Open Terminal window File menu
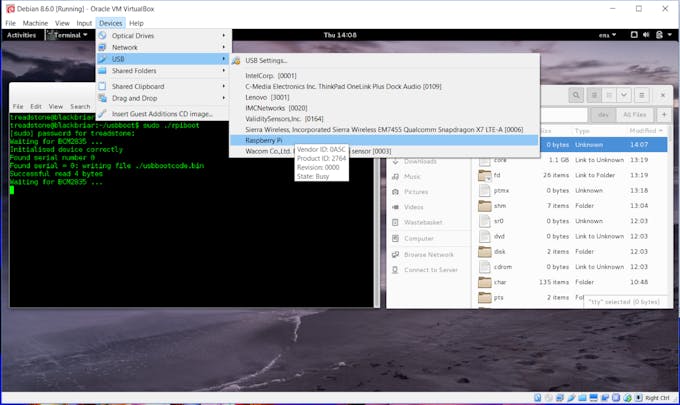 pos(18,106)
